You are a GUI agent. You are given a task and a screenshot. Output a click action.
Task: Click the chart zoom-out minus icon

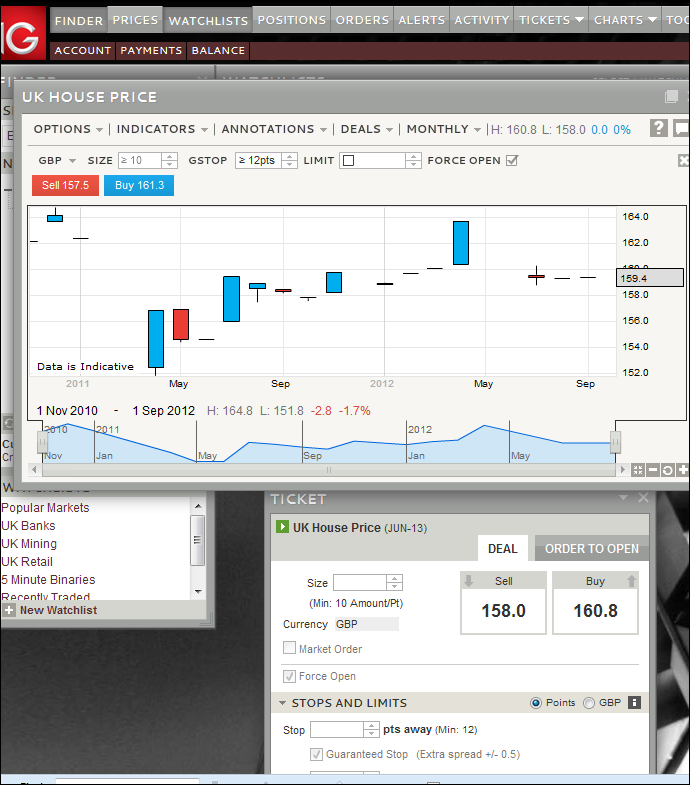pyautogui.click(x=653, y=470)
